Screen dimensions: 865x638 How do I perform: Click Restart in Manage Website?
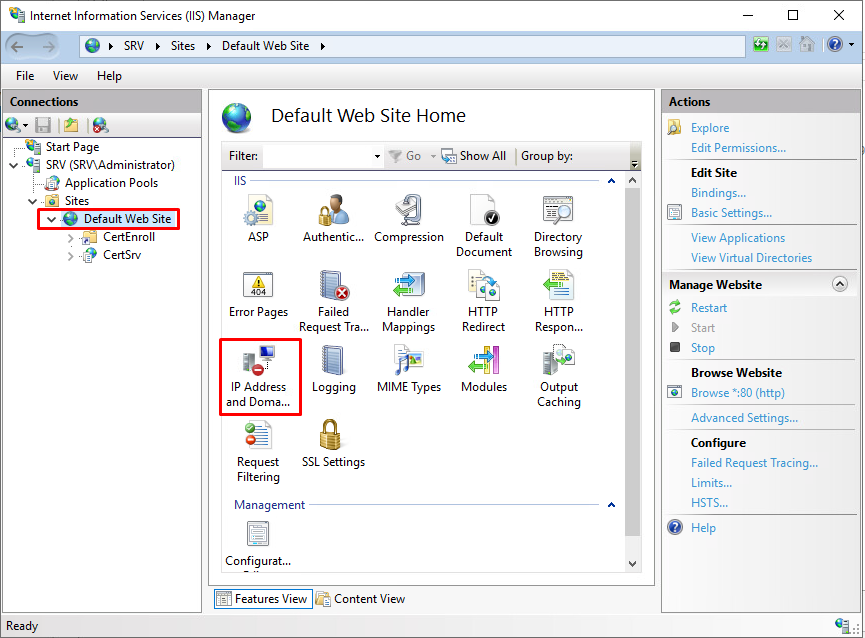pos(709,308)
